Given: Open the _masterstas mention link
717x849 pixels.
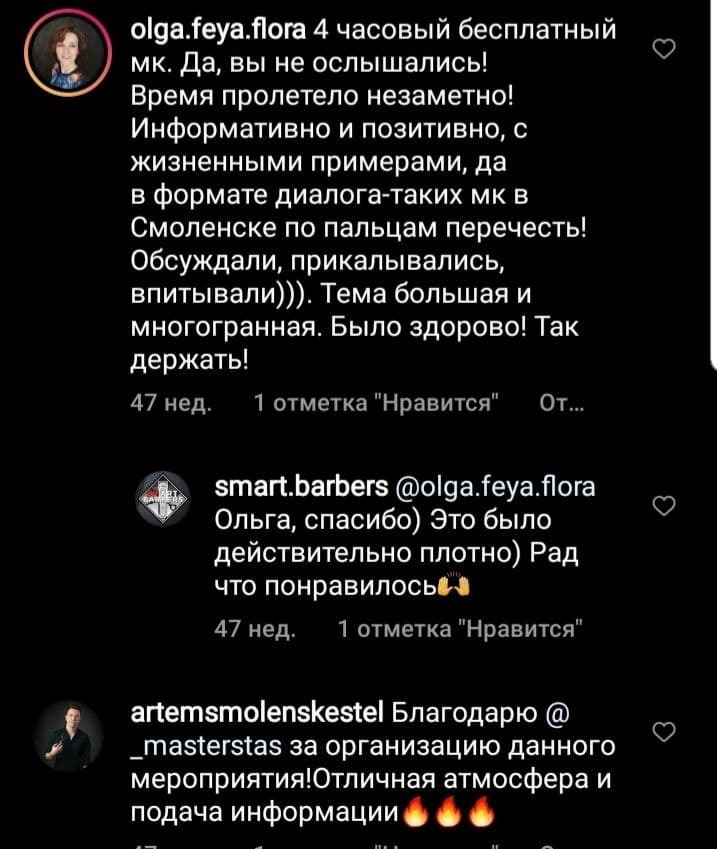Looking at the screenshot, I should click(x=209, y=747).
